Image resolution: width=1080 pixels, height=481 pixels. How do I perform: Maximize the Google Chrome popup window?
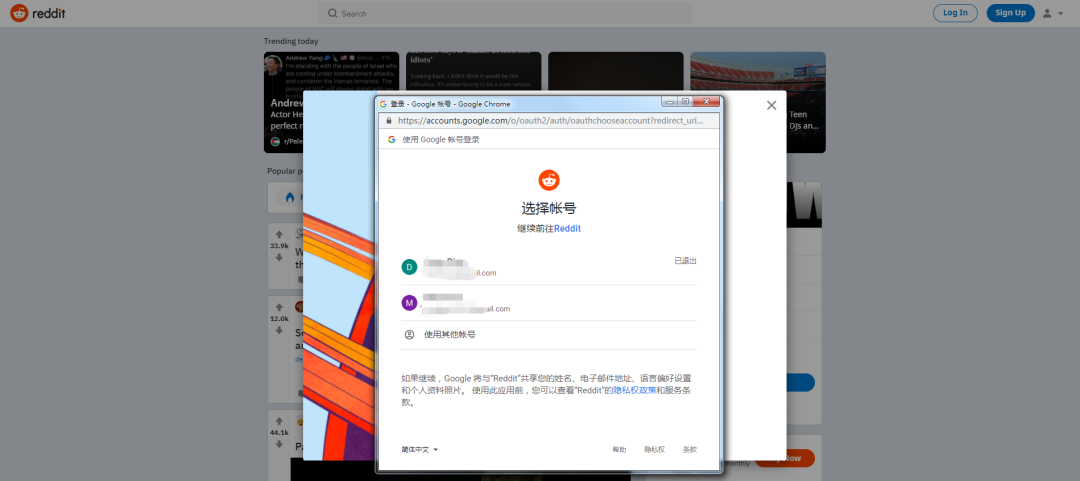coord(685,102)
